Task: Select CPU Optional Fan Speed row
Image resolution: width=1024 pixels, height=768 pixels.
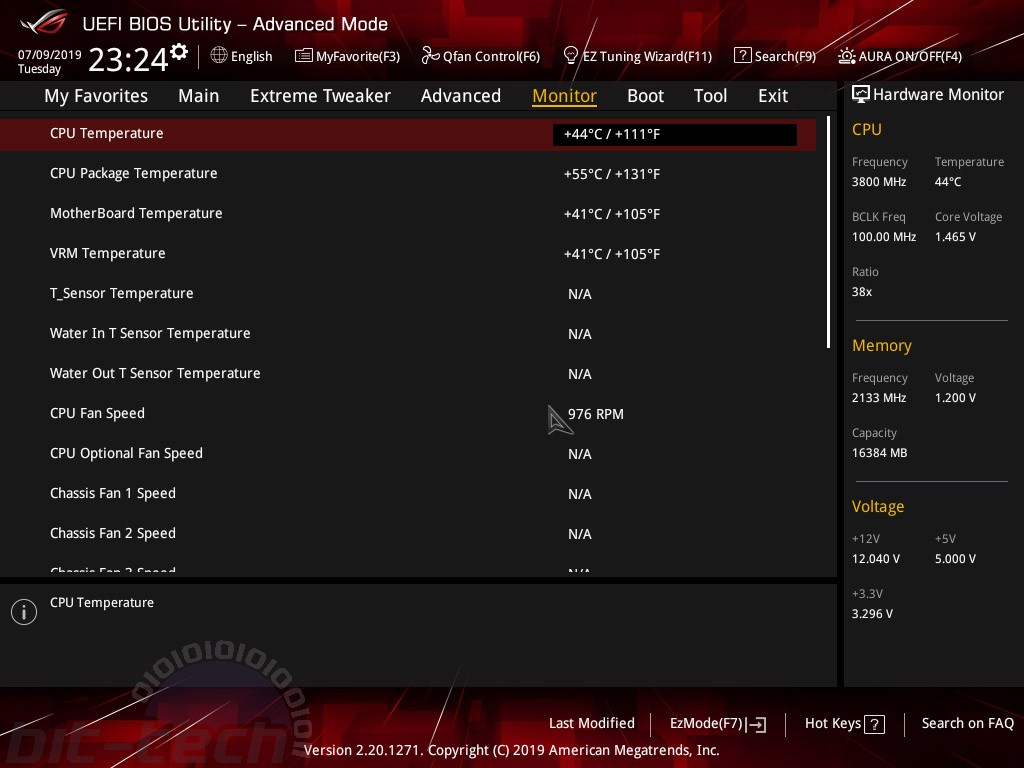Action: [x=408, y=454]
